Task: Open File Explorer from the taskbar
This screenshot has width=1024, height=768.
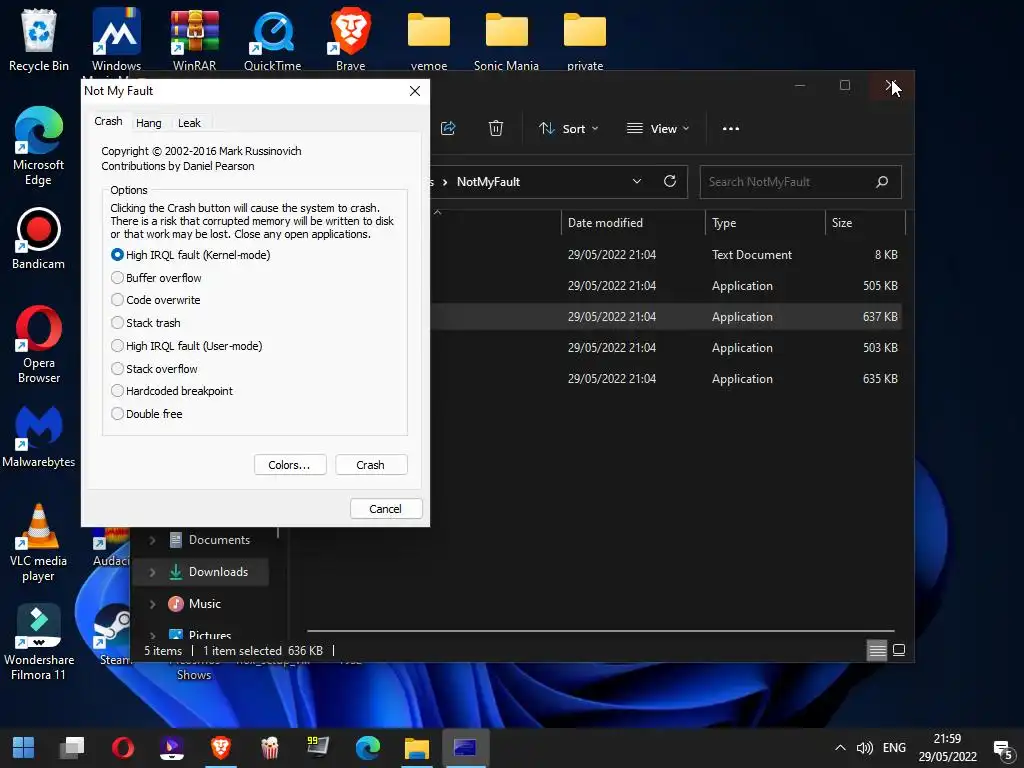Action: point(417,747)
